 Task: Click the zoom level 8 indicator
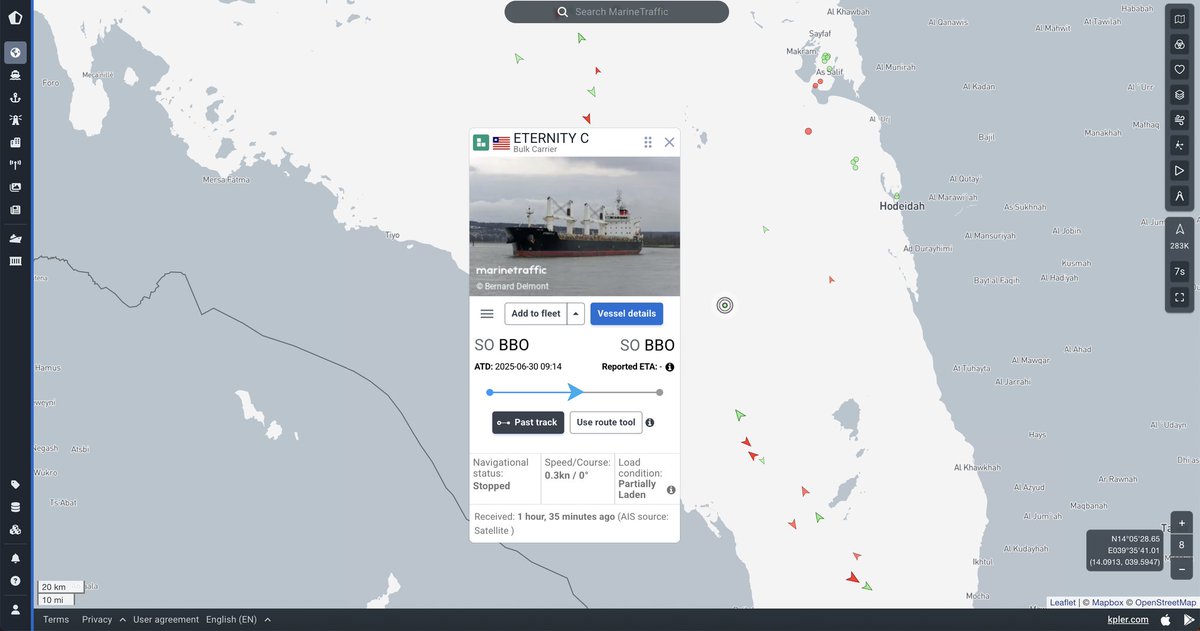click(1181, 546)
